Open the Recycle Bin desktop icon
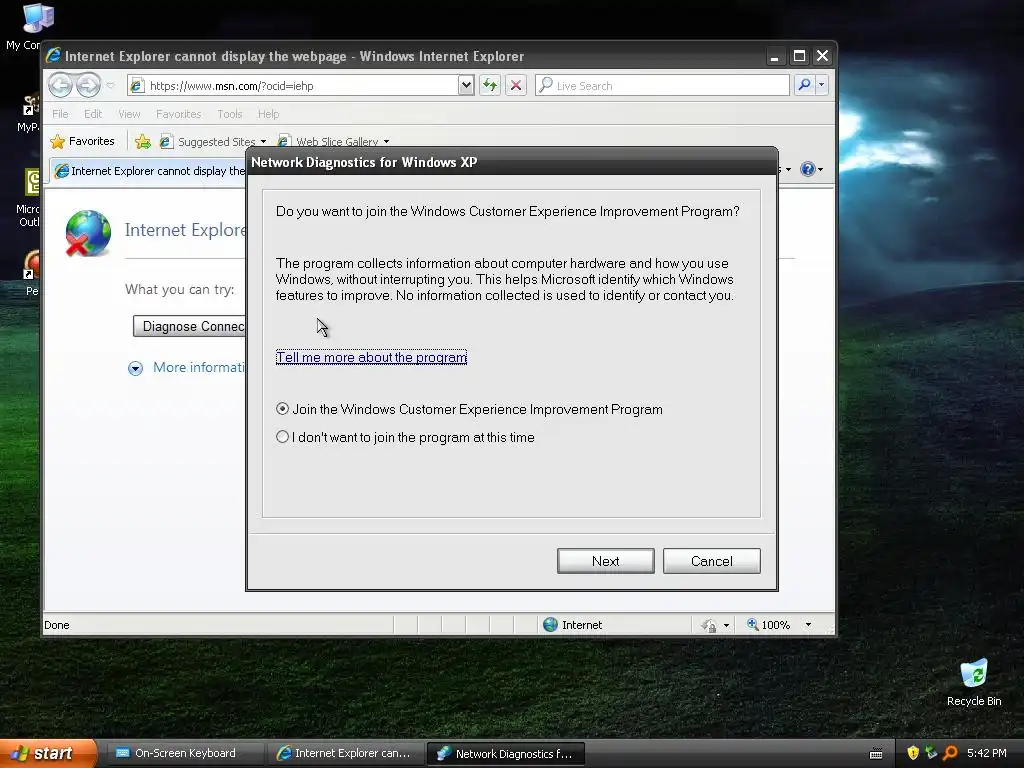 974,683
